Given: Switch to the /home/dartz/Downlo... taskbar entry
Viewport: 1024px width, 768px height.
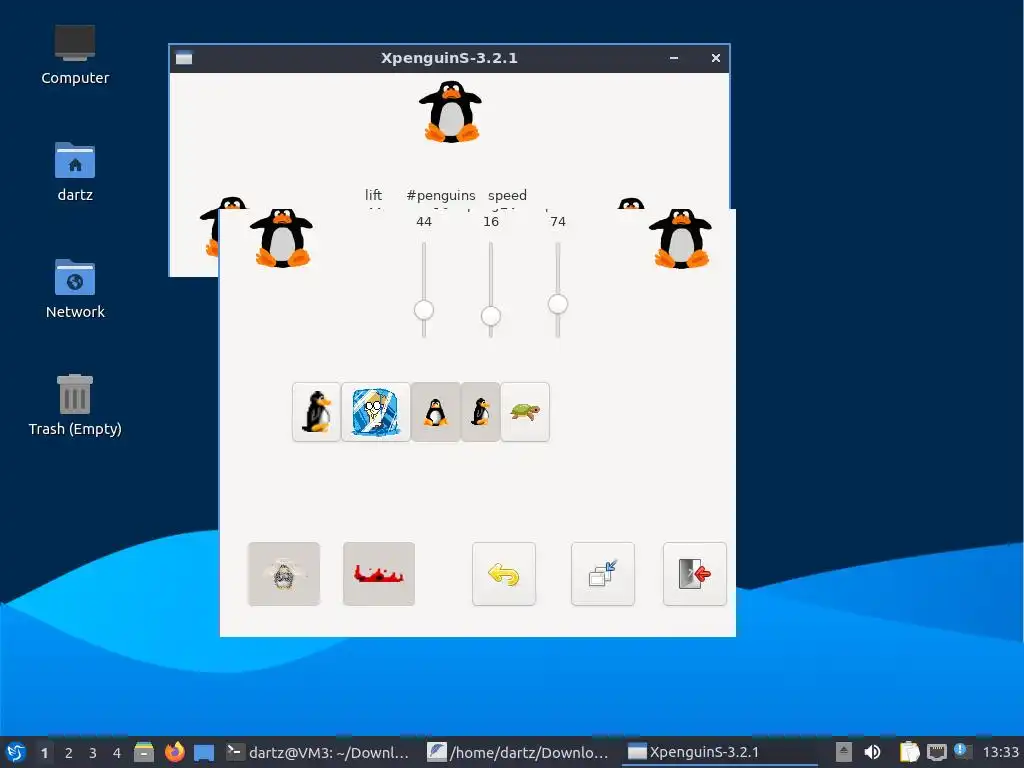Looking at the screenshot, I should pos(518,752).
